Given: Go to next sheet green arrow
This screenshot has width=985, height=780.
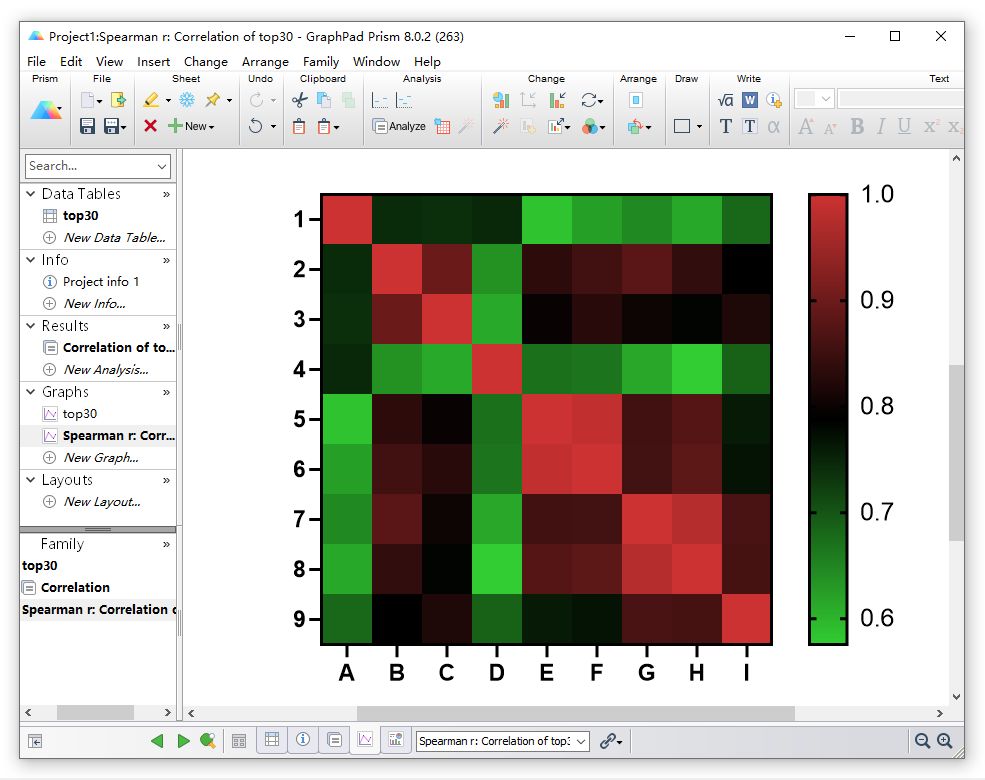Looking at the screenshot, I should point(183,741).
